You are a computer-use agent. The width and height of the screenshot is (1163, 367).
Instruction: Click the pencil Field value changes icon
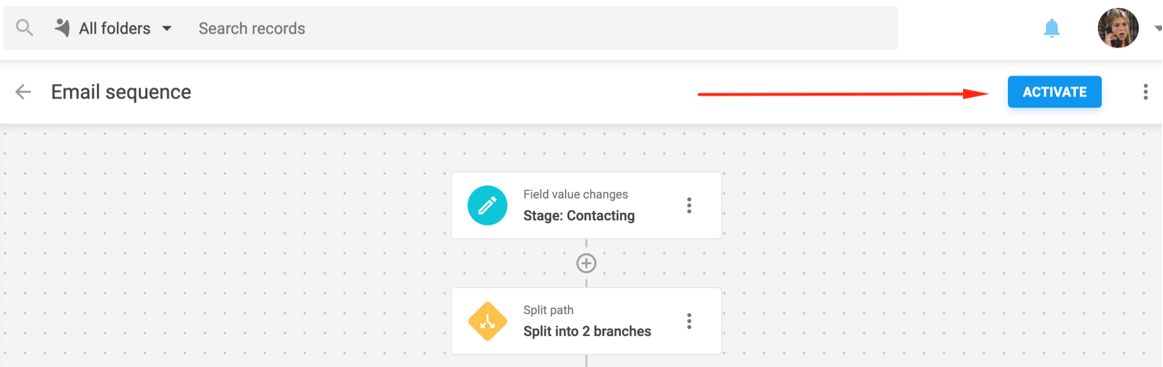487,205
